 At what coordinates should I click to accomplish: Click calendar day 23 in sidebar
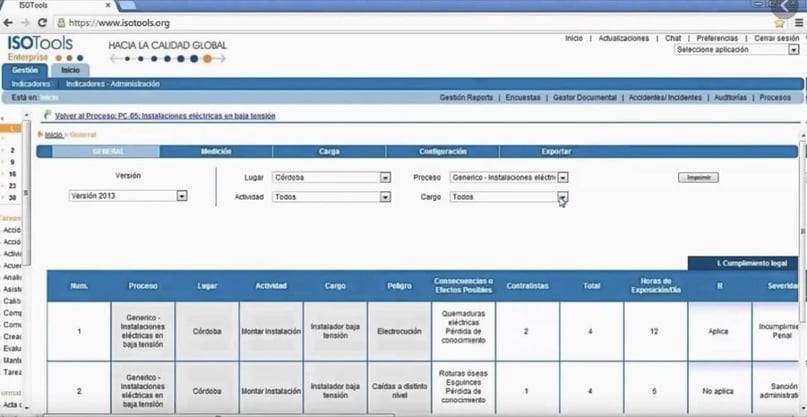pos(12,186)
